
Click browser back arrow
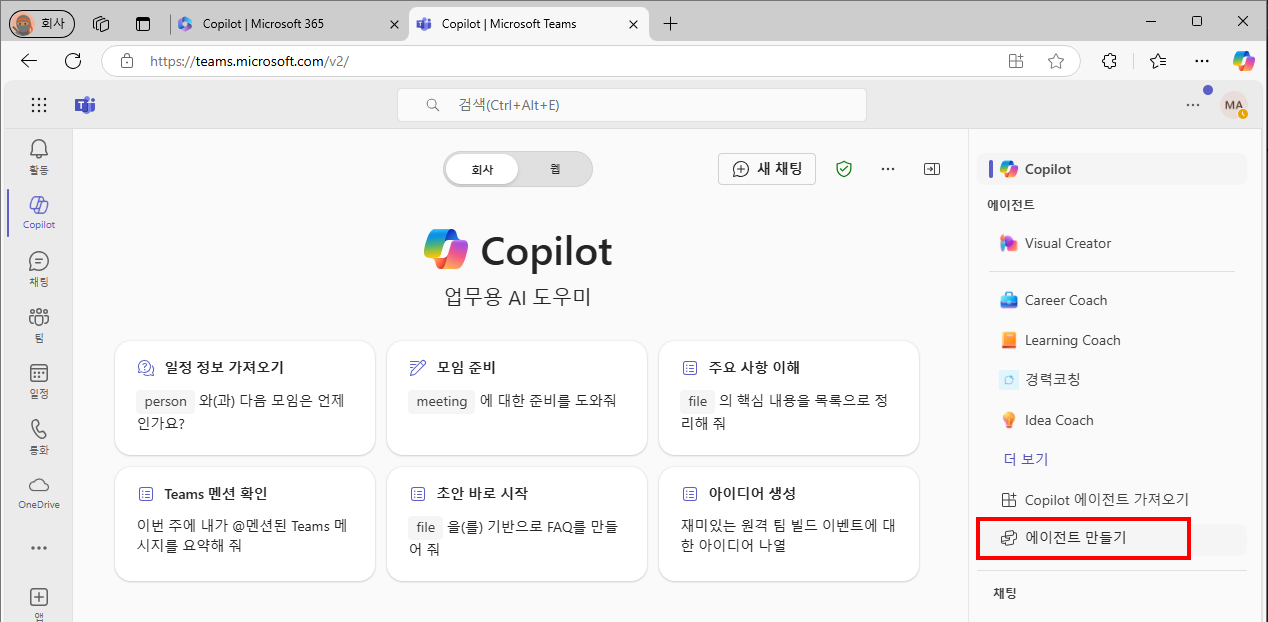29,61
